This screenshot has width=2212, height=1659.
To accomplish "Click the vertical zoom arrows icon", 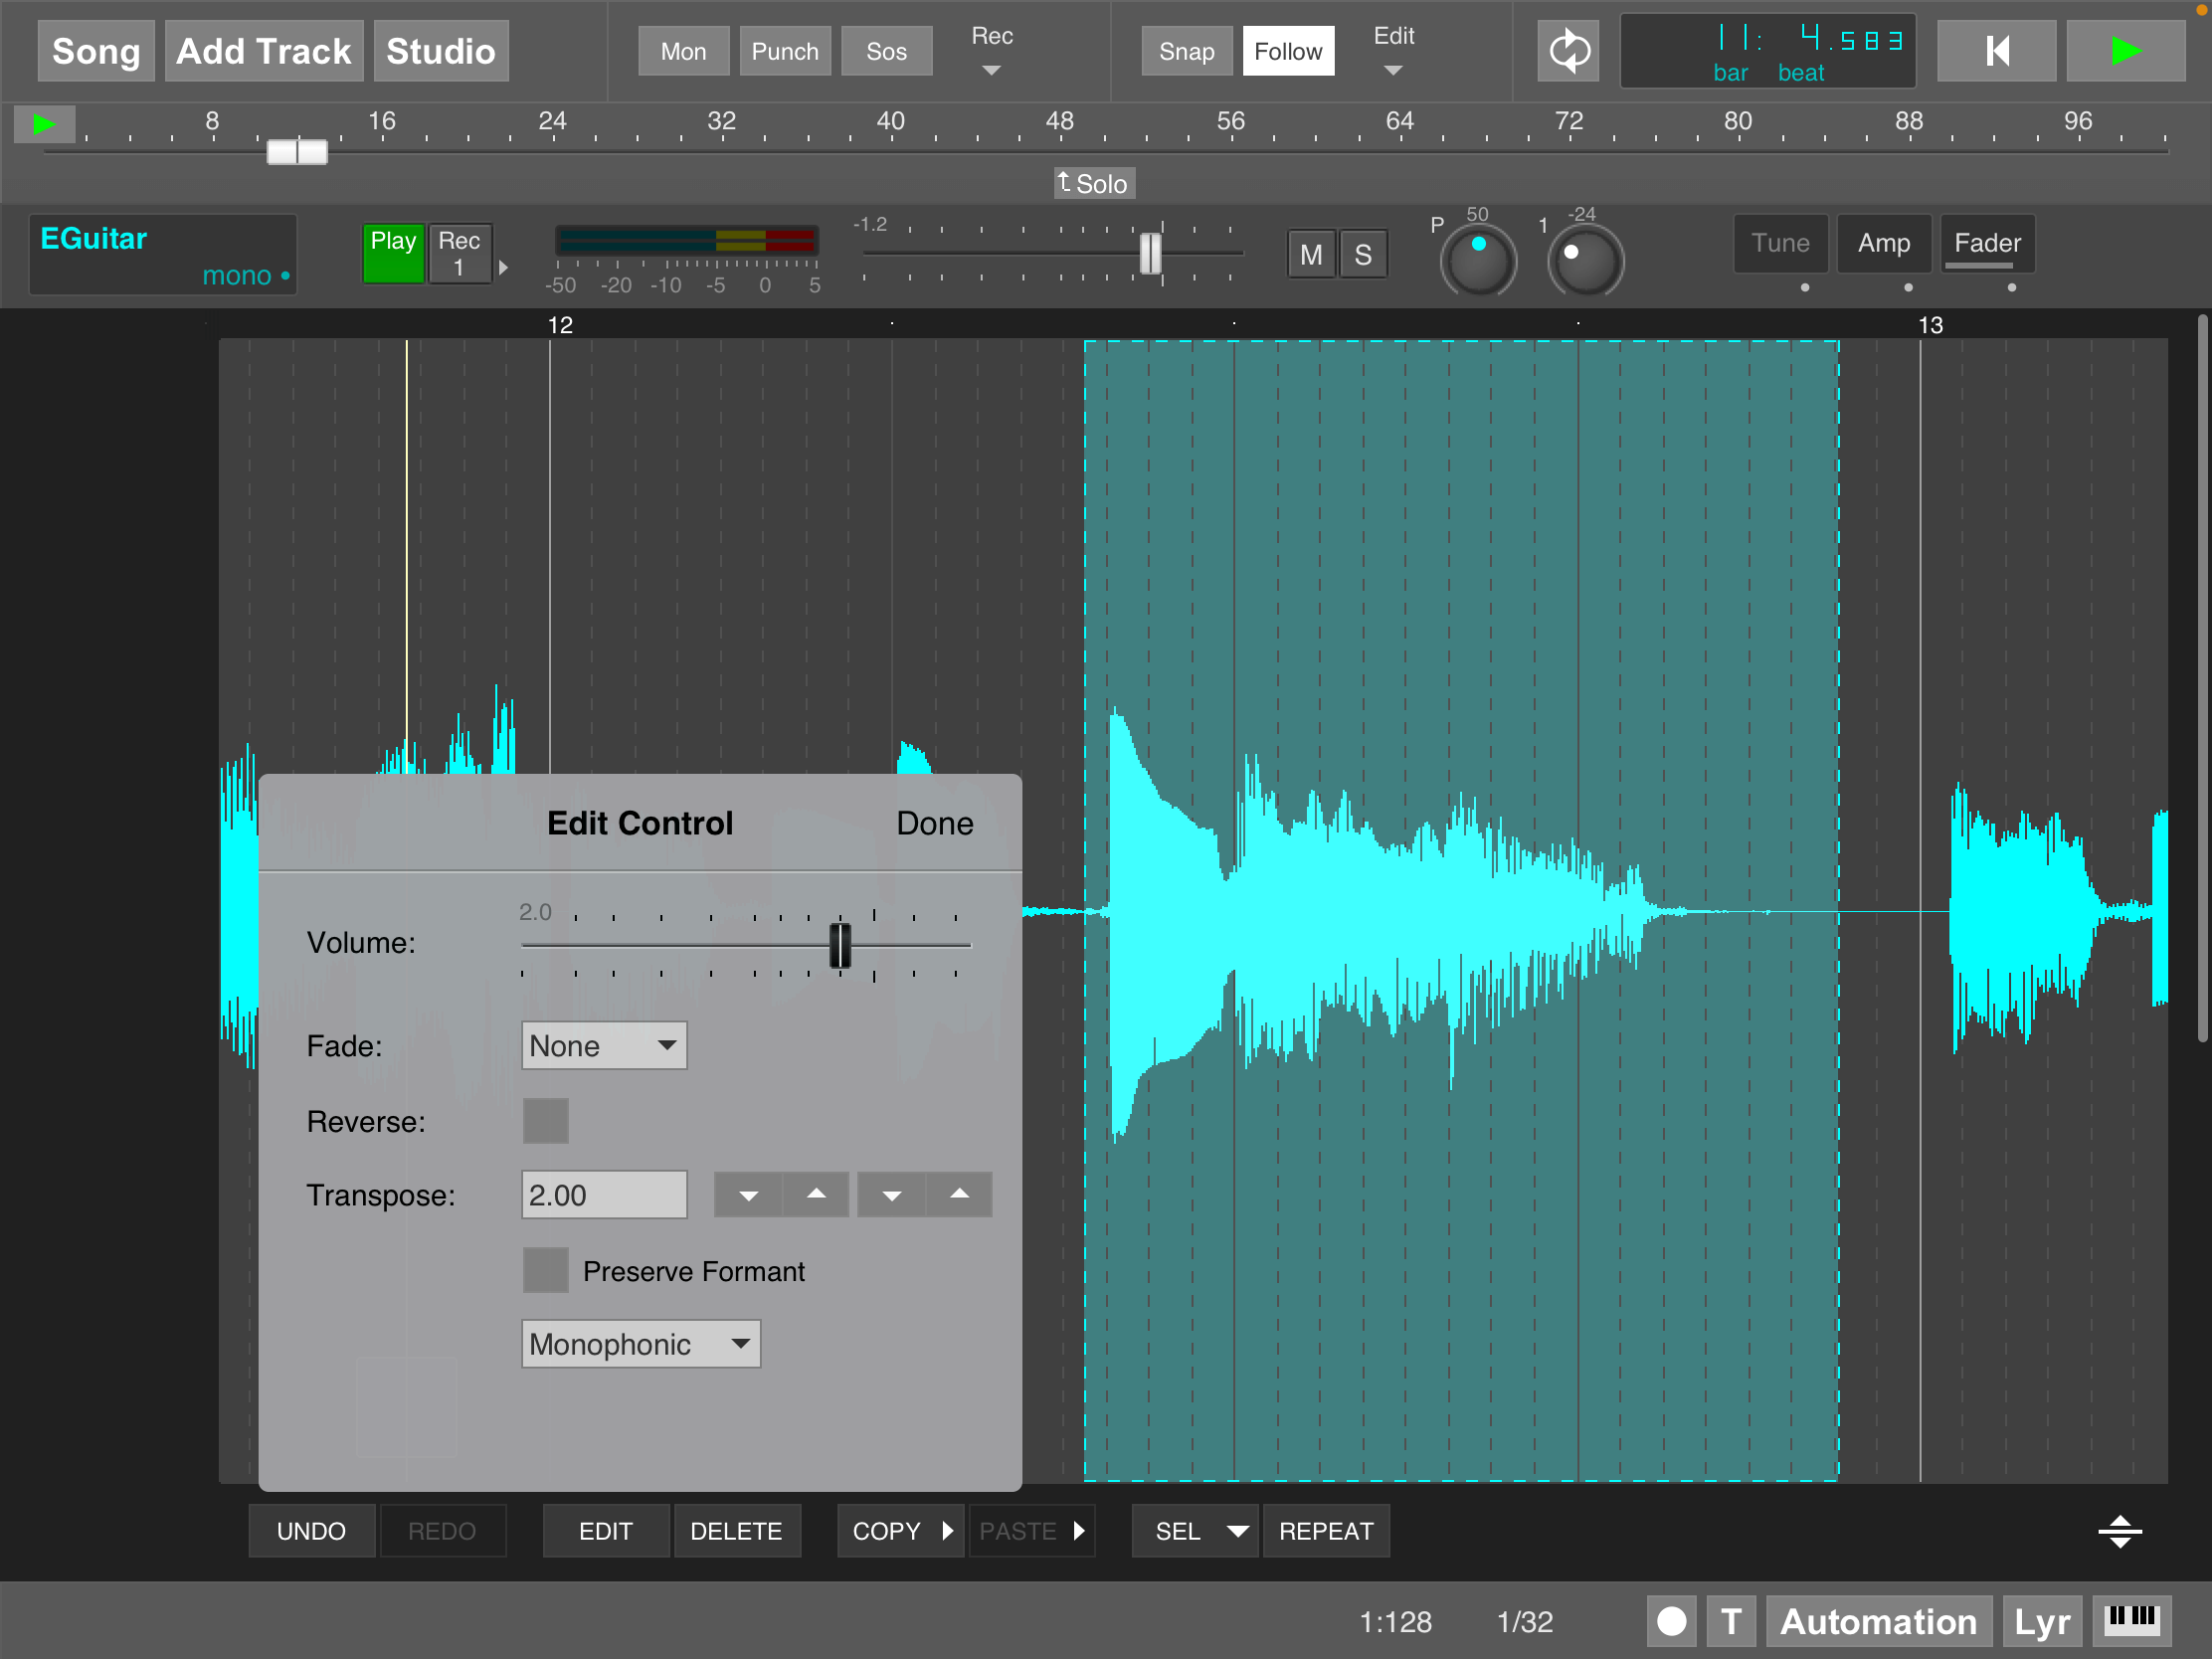I will click(2119, 1531).
